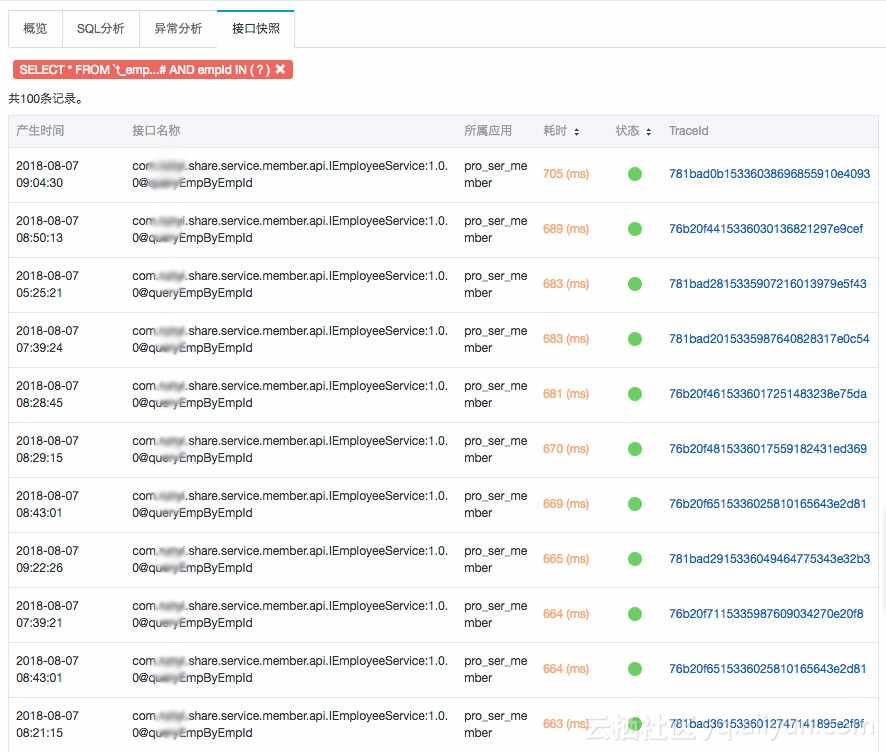This screenshot has height=752, width=886.
Task: Open trace 76b20f441533603013682 1297e9cef
Action: 766,229
